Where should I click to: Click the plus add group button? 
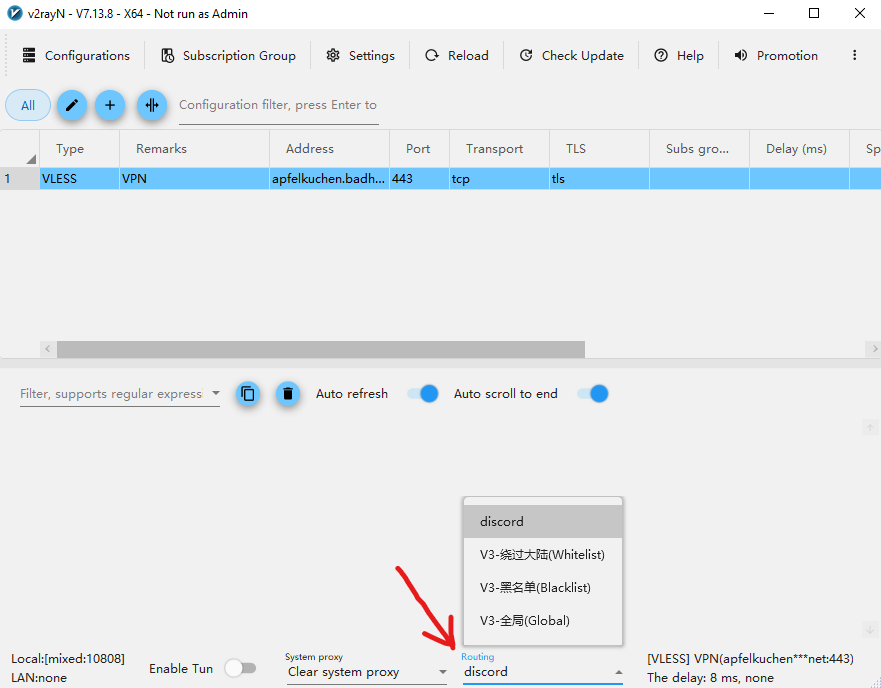[x=110, y=105]
